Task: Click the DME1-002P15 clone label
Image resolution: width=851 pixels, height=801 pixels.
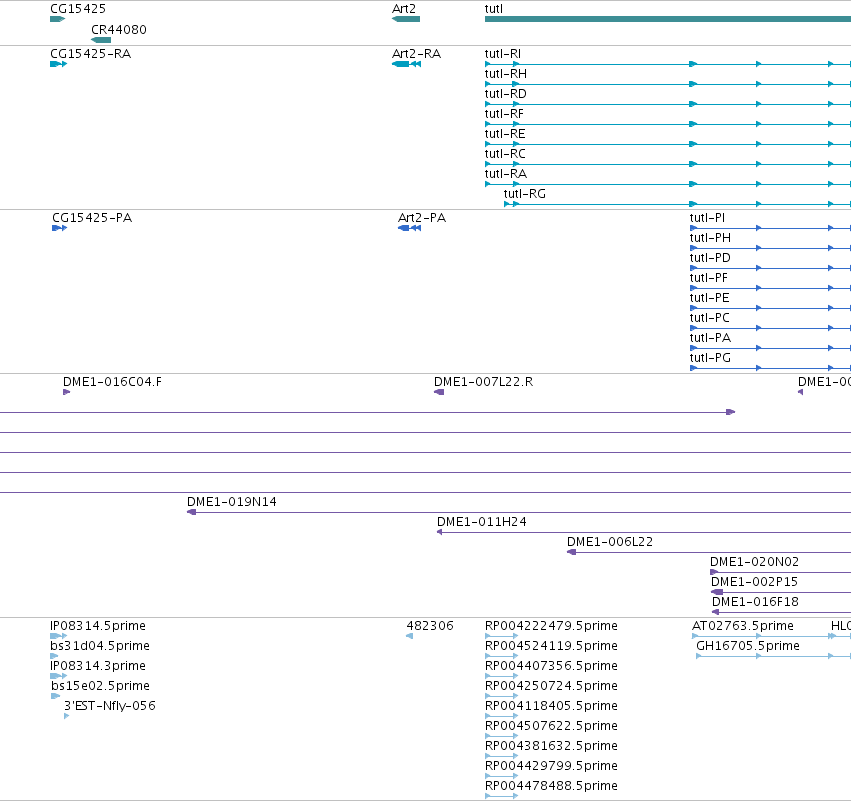Action: 754,582
